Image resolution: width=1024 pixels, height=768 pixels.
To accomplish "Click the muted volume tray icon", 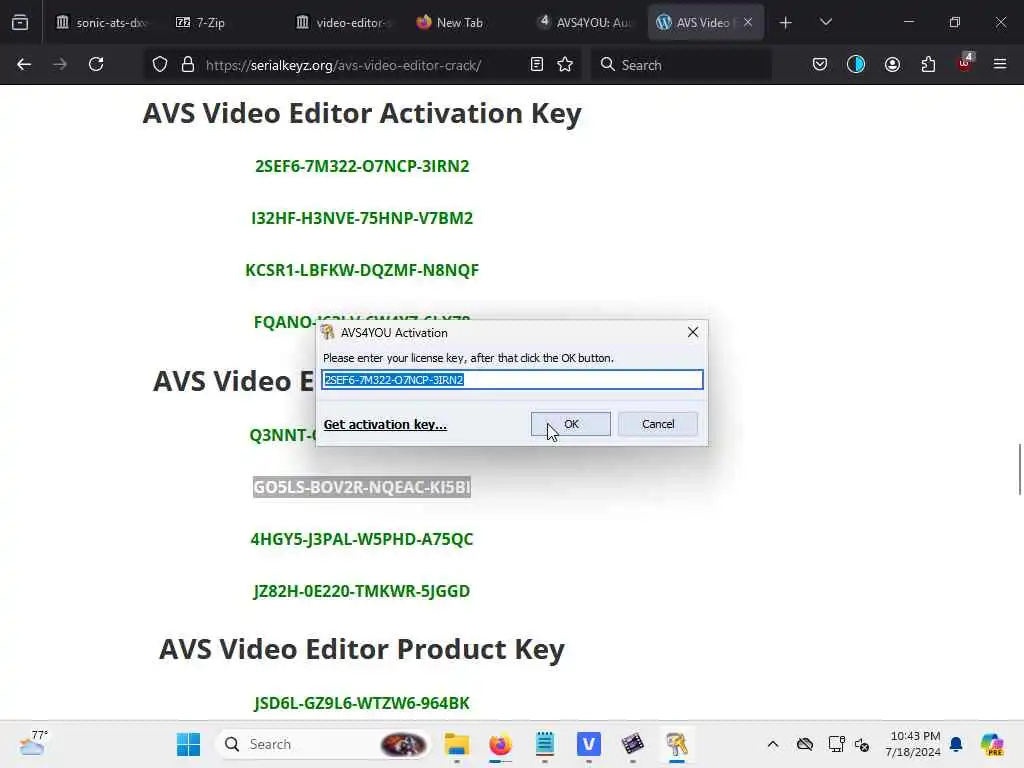I will [862, 744].
